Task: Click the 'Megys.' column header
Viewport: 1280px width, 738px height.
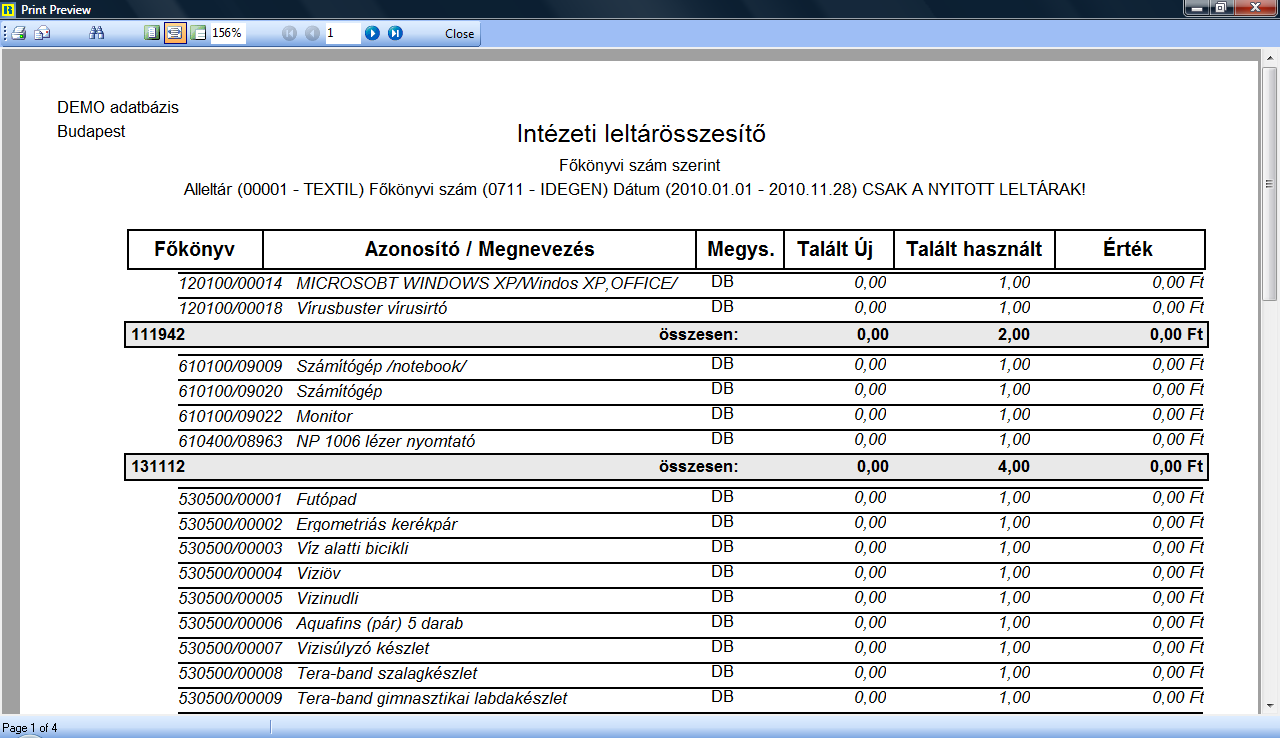Action: [x=740, y=249]
